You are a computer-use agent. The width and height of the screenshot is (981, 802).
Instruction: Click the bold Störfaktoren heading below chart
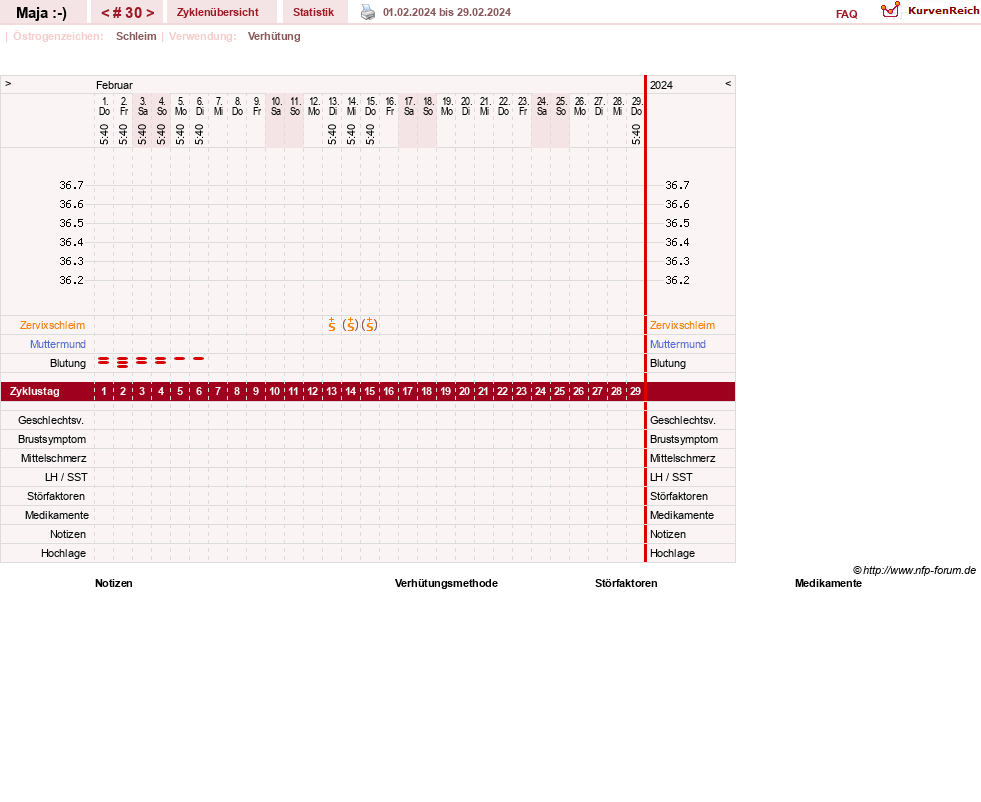(626, 583)
